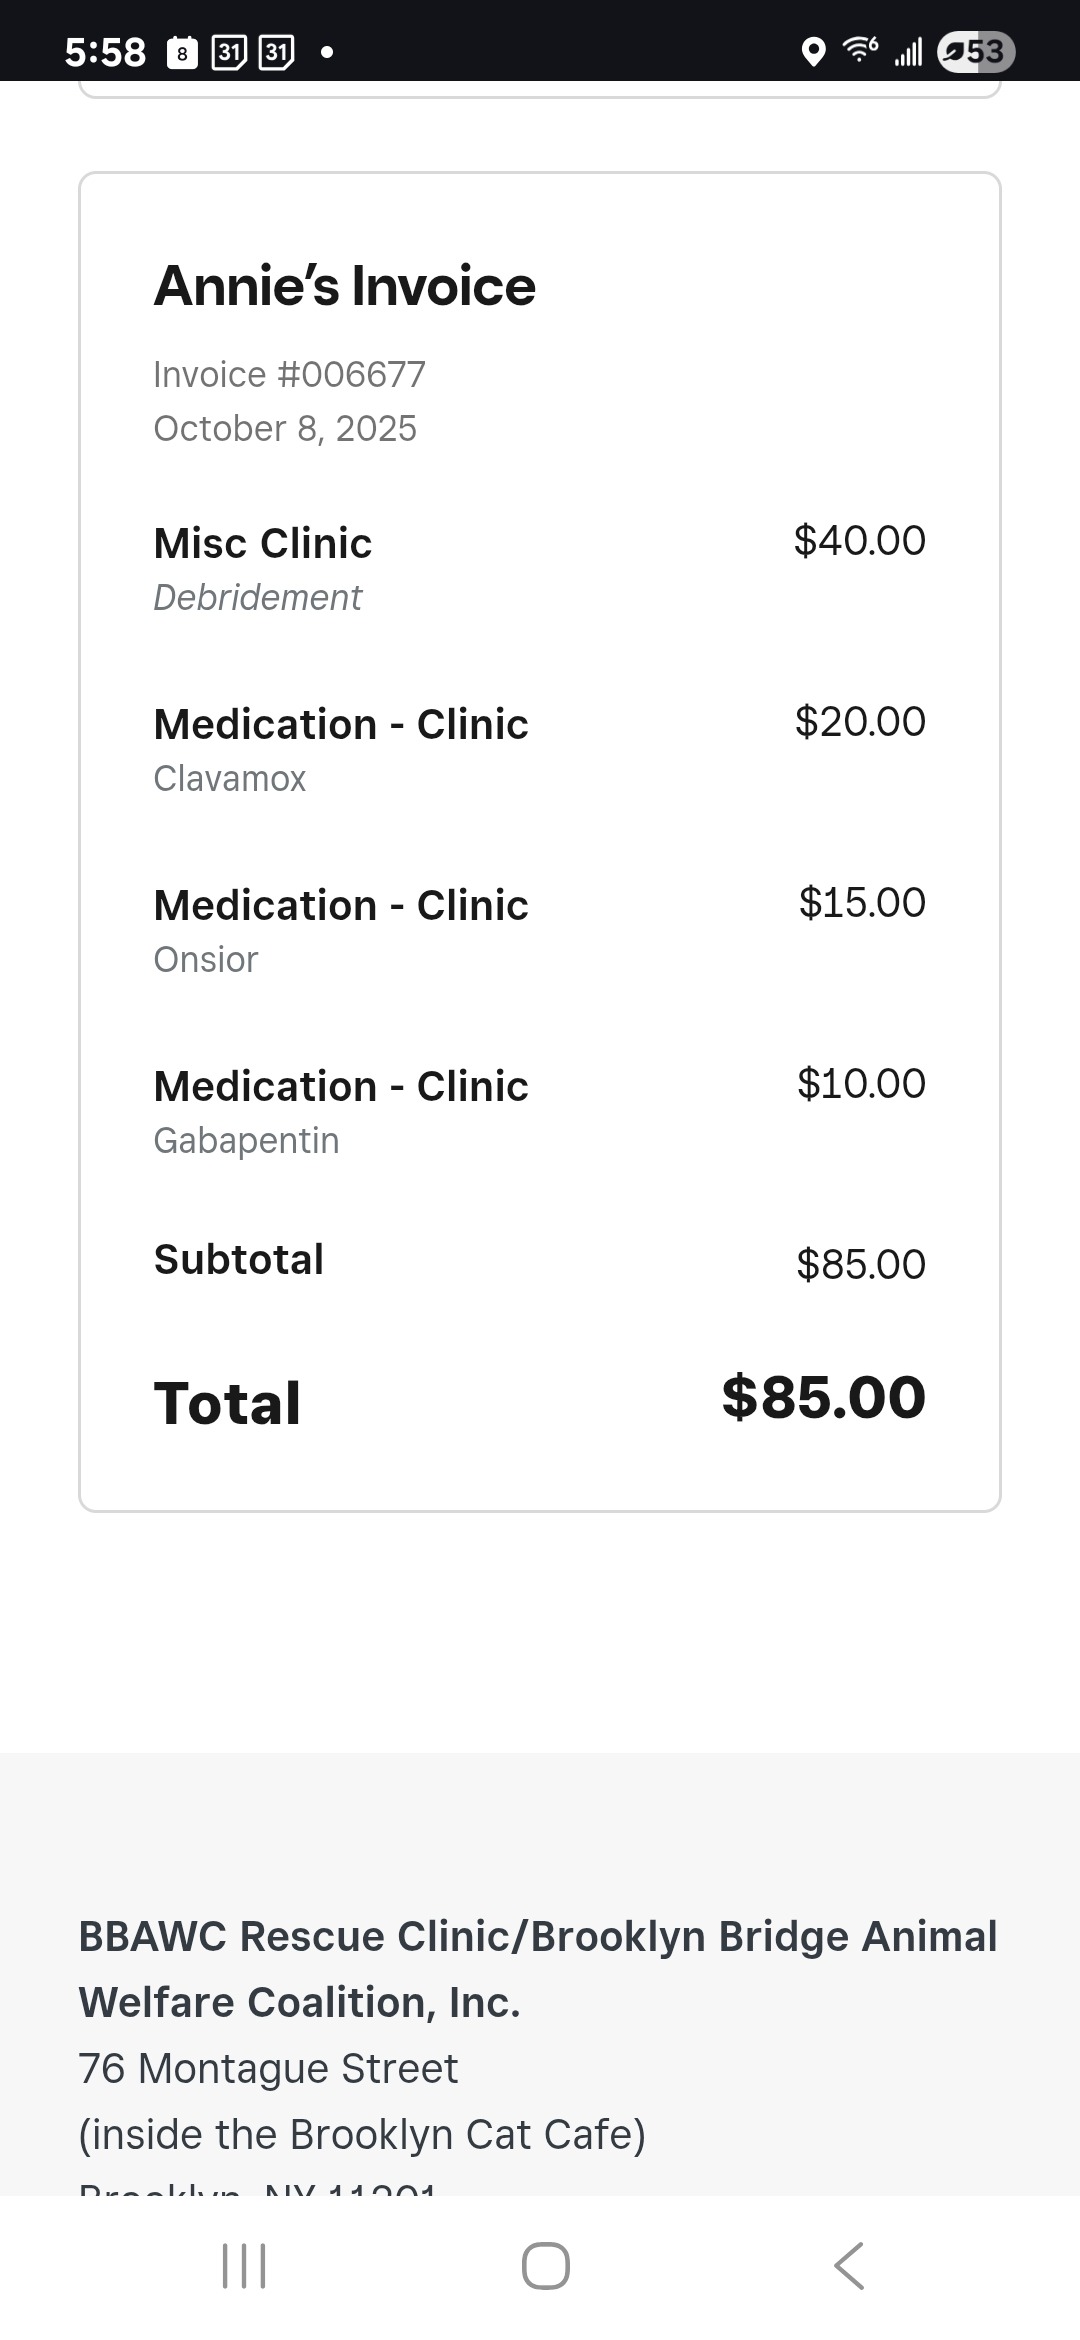Tap the calendar notification icon showing 8
Screen dimensions: 1080x2340
[182, 53]
